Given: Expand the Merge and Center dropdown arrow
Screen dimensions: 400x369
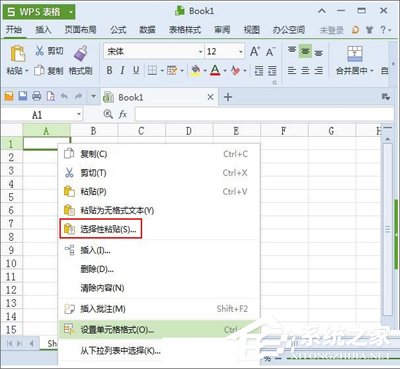Looking at the screenshot, I should point(372,71).
